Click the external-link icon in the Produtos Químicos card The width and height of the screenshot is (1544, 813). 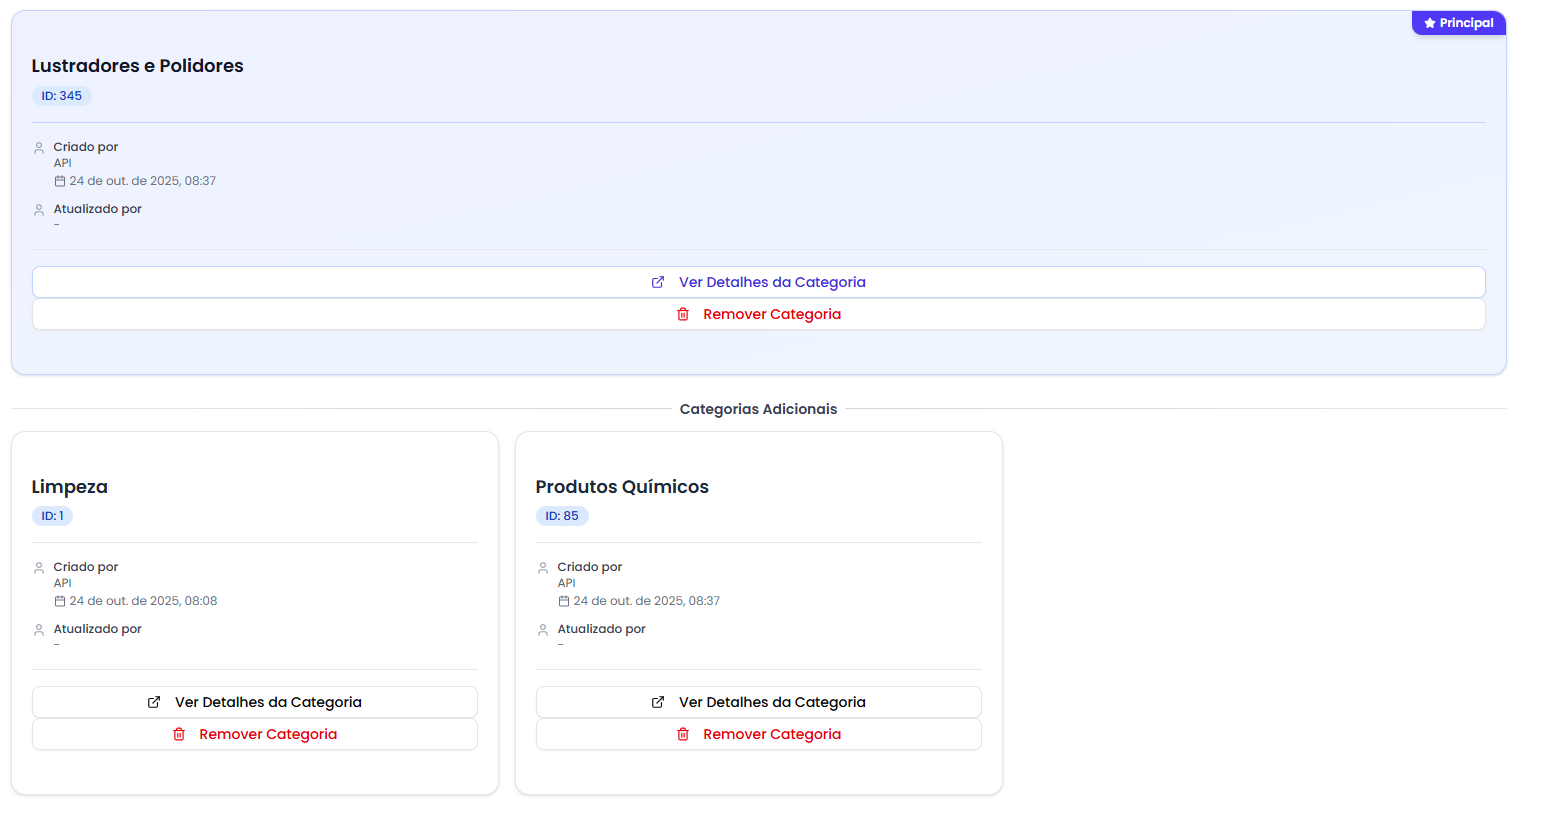click(x=658, y=702)
